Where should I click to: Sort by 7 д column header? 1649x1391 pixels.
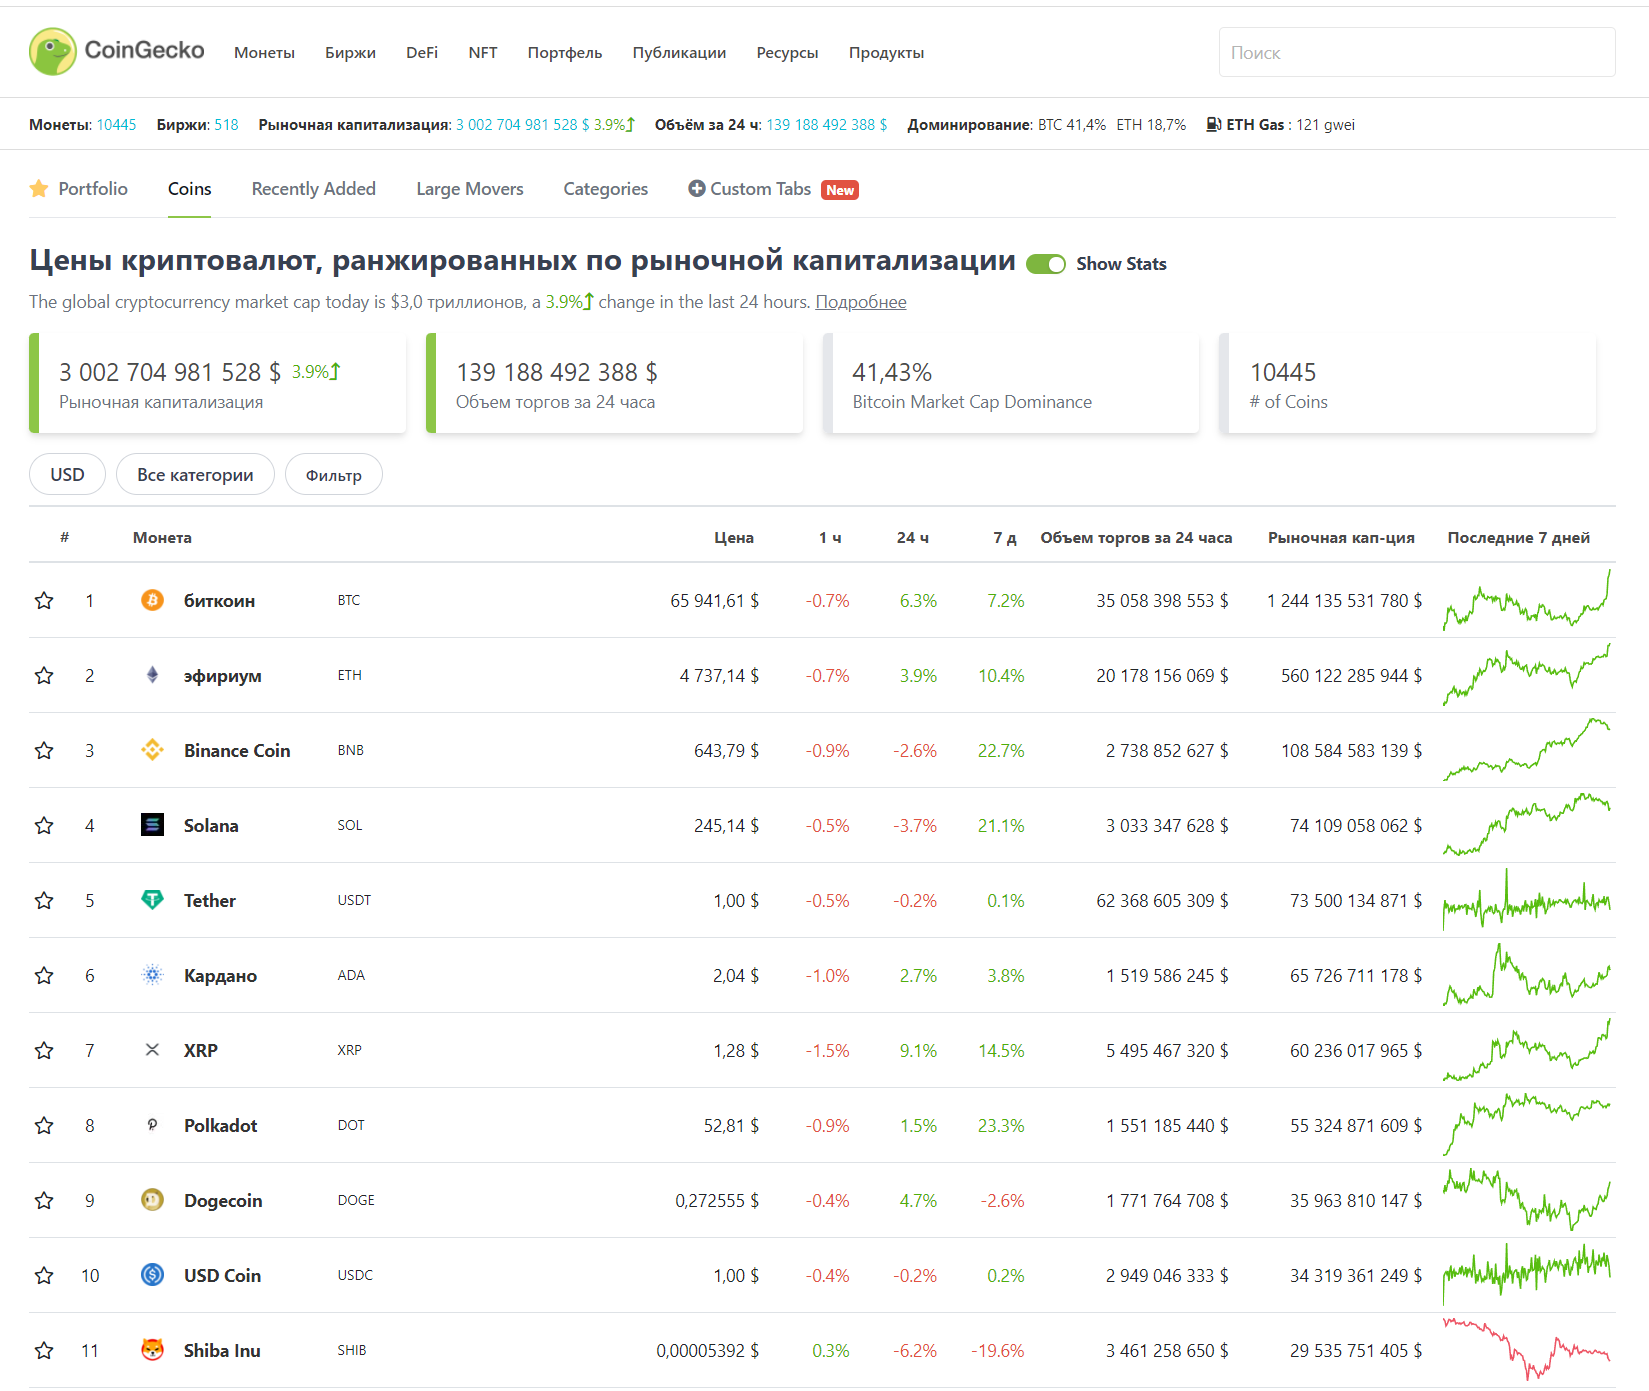coord(1004,538)
